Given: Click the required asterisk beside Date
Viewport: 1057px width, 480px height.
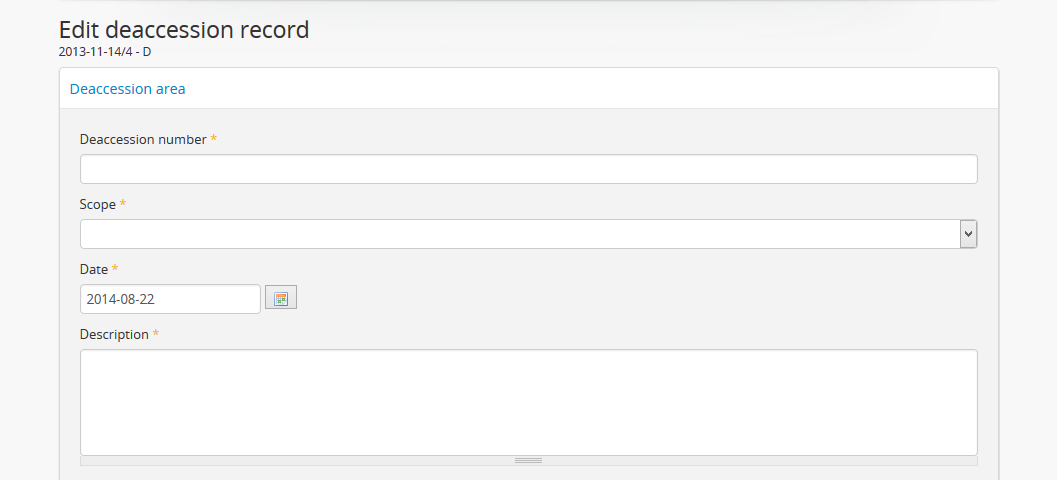Looking at the screenshot, I should pyautogui.click(x=115, y=269).
